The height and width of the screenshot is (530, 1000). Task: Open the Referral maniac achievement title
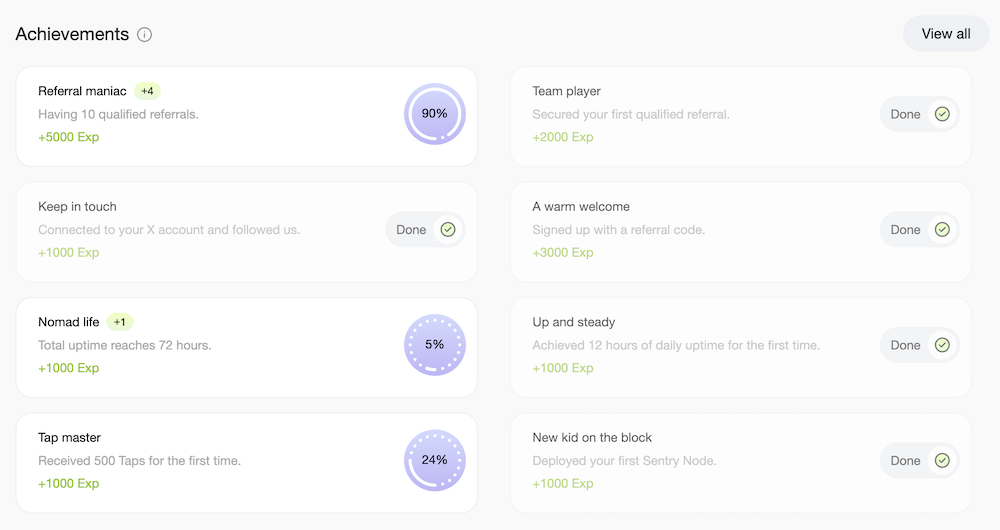pos(82,91)
